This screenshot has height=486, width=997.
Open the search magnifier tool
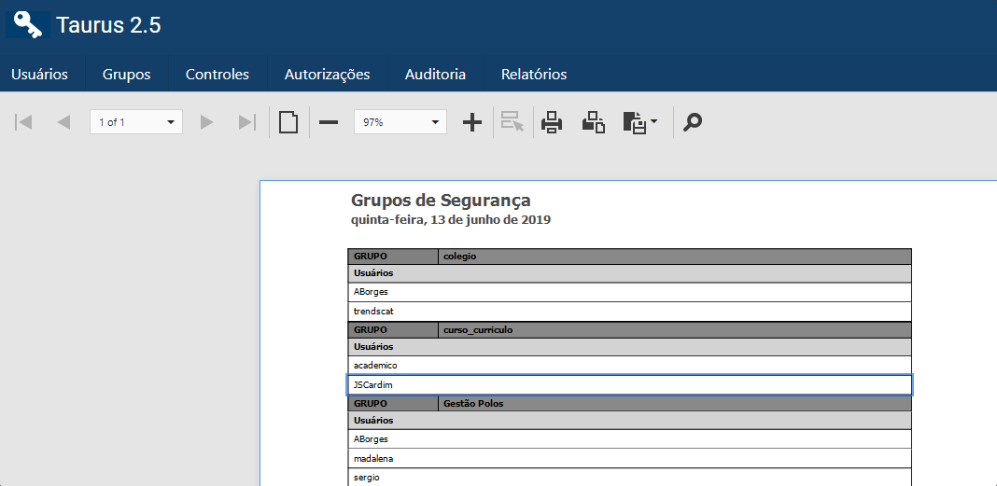[692, 122]
